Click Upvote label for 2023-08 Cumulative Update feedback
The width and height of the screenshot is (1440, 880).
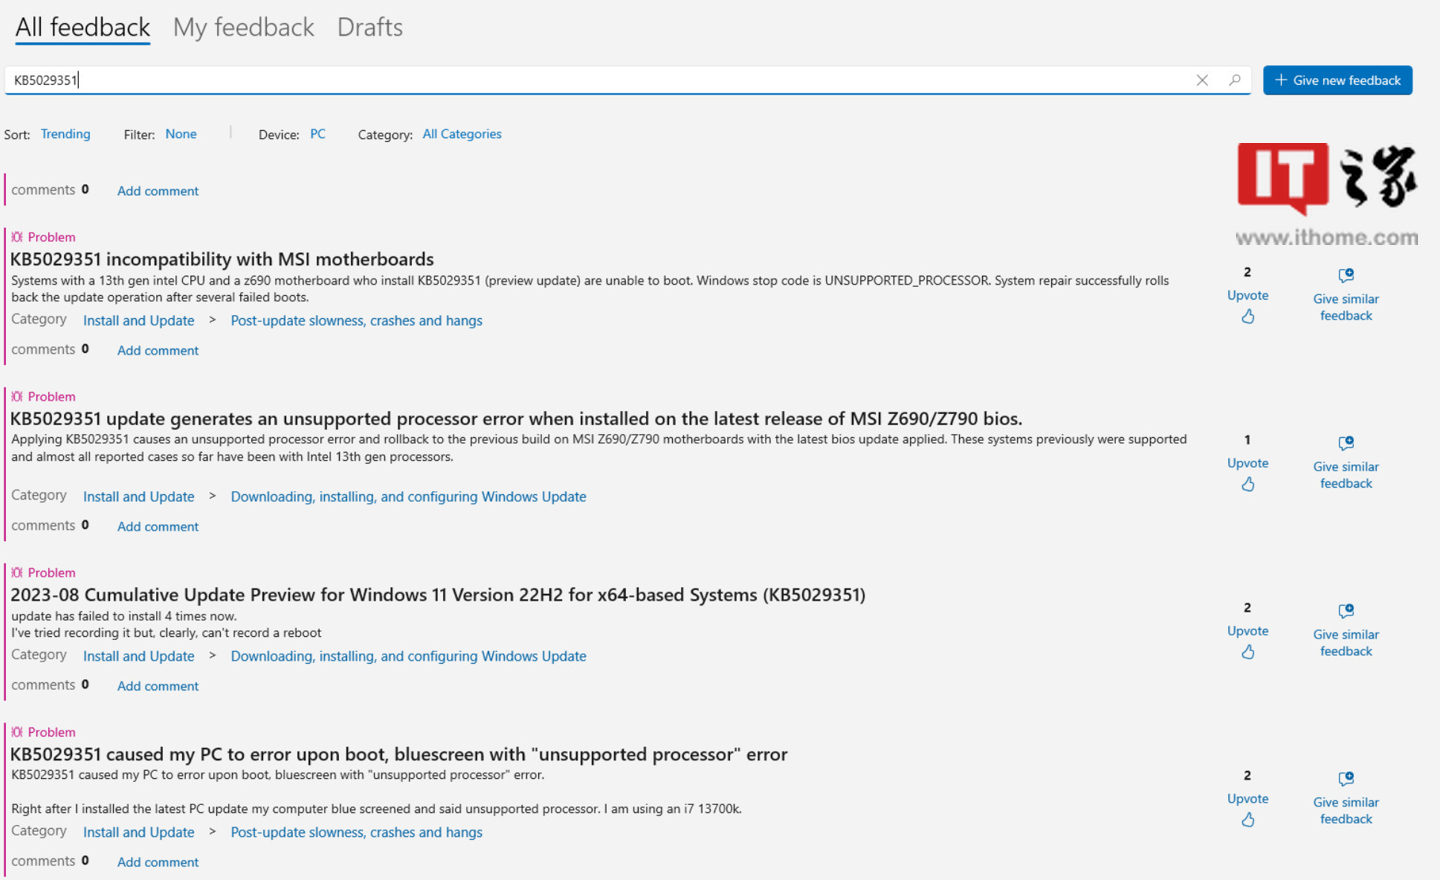point(1248,631)
